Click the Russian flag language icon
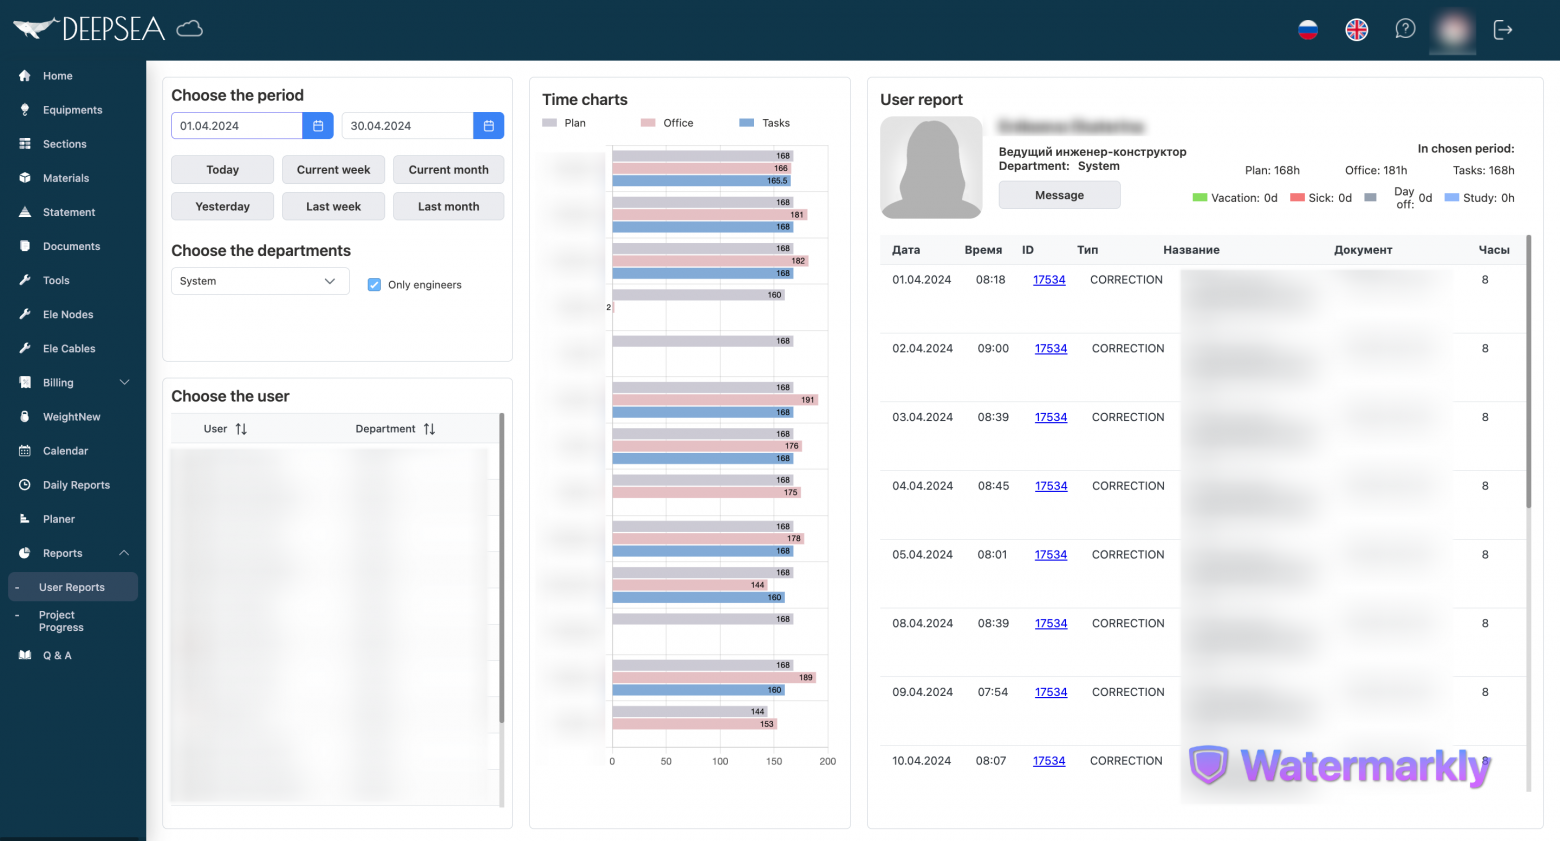 point(1308,30)
